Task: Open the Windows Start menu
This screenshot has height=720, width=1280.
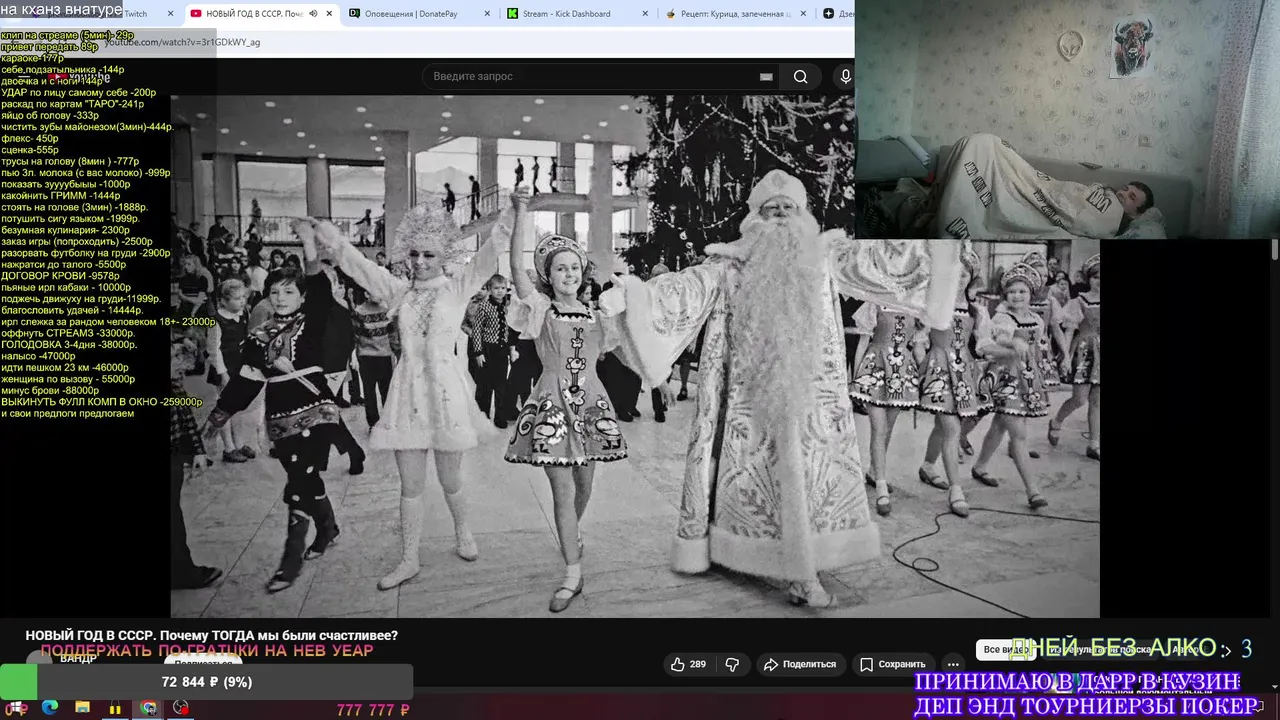Action: 16,708
